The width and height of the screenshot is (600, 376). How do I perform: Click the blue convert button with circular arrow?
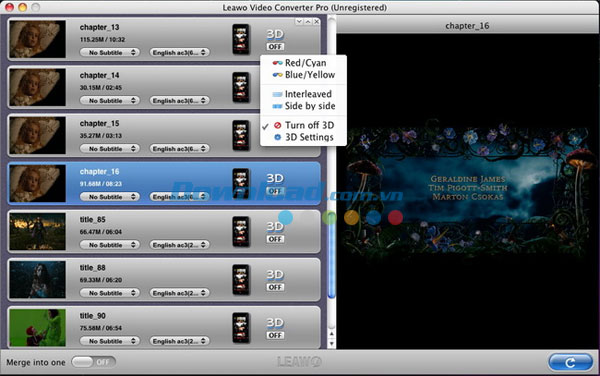[x=570, y=362]
